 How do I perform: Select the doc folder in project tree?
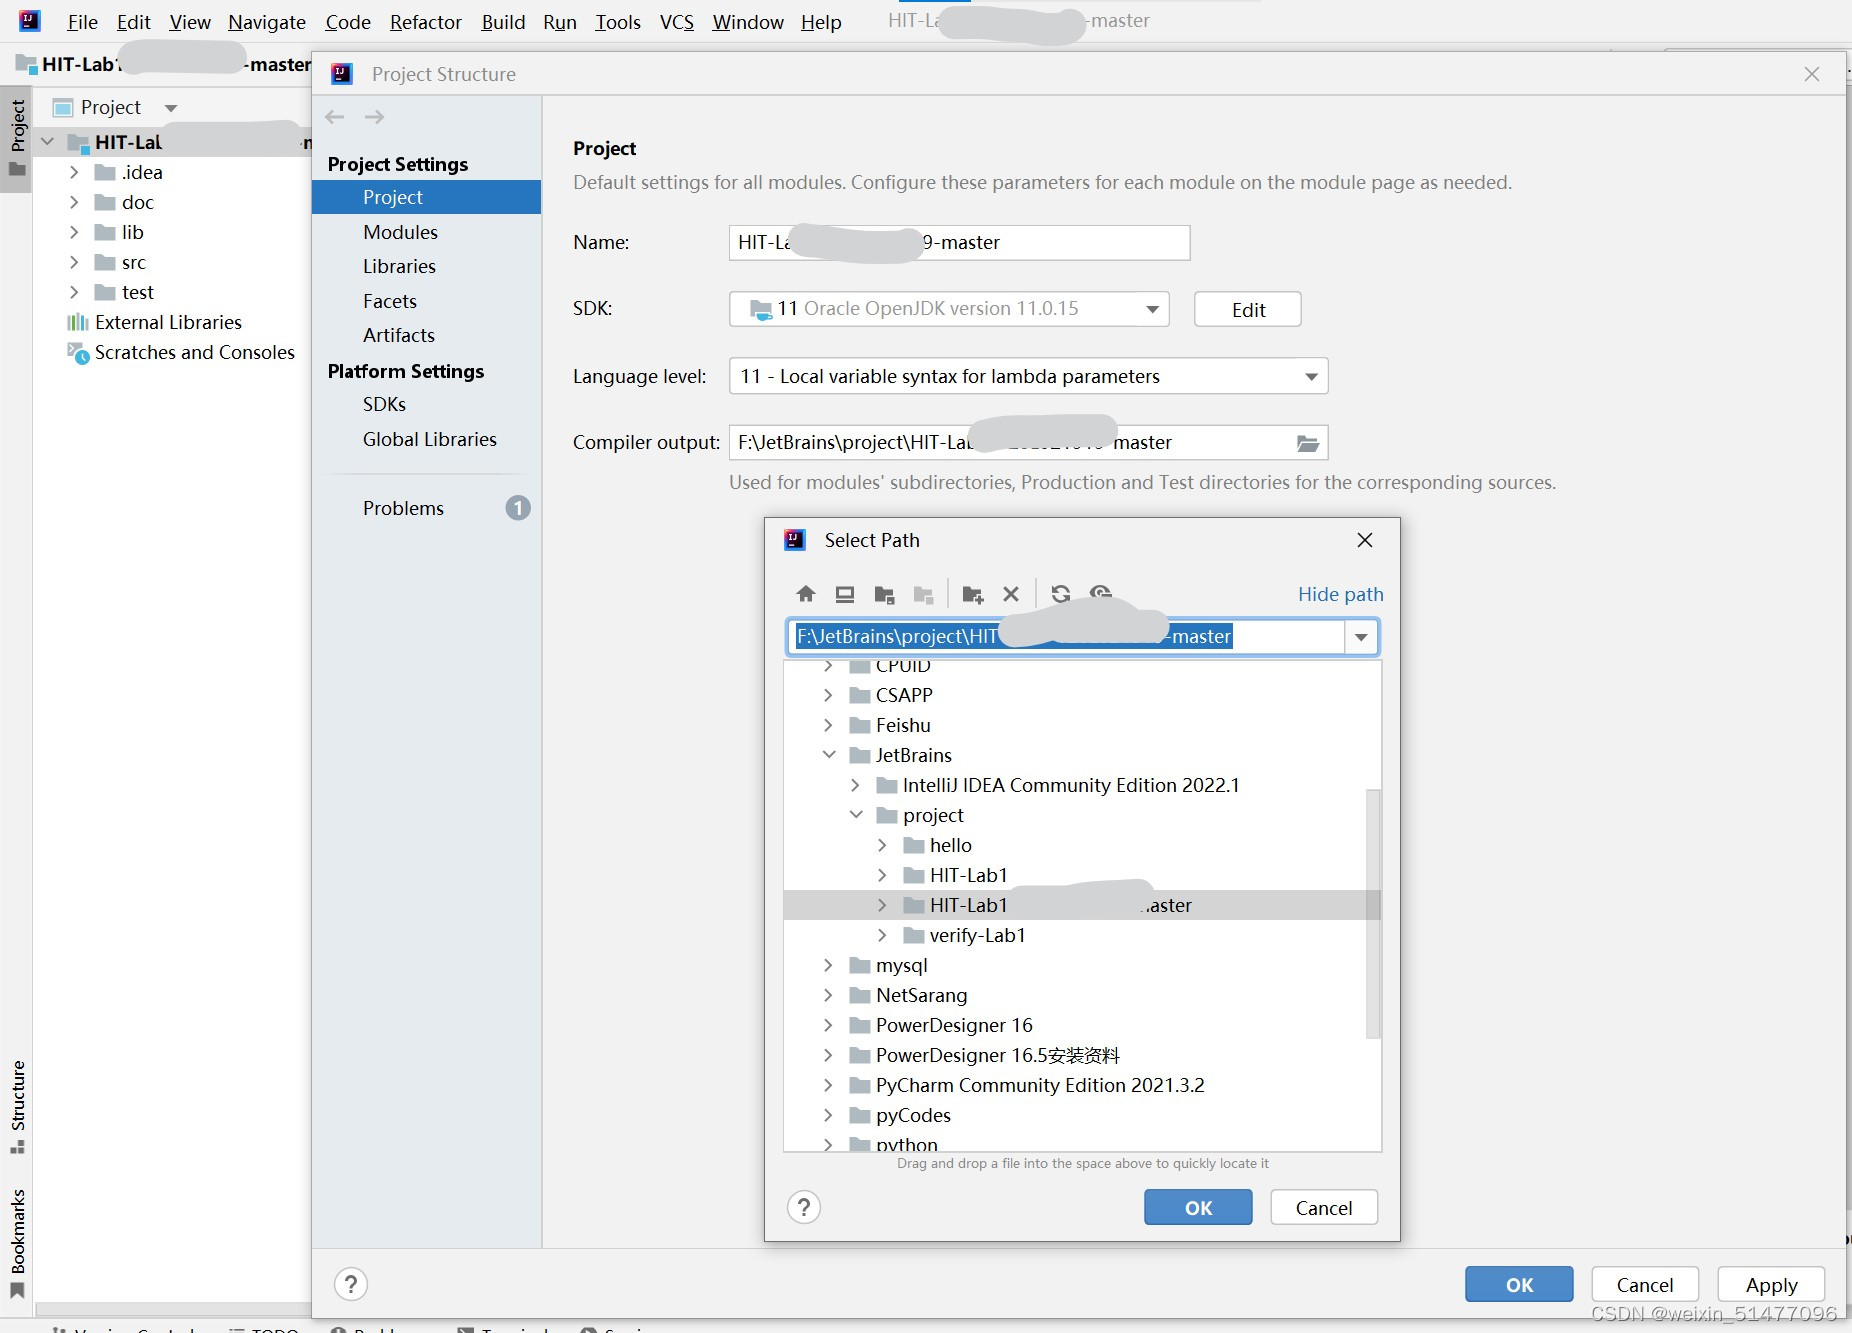172,202
